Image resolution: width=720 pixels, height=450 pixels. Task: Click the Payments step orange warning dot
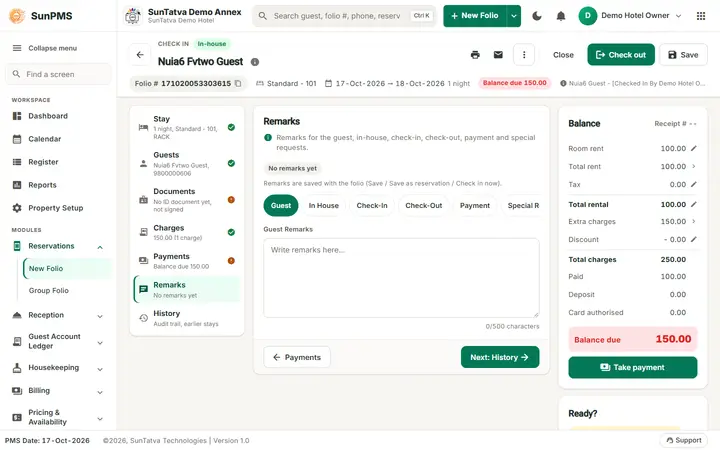point(231,260)
